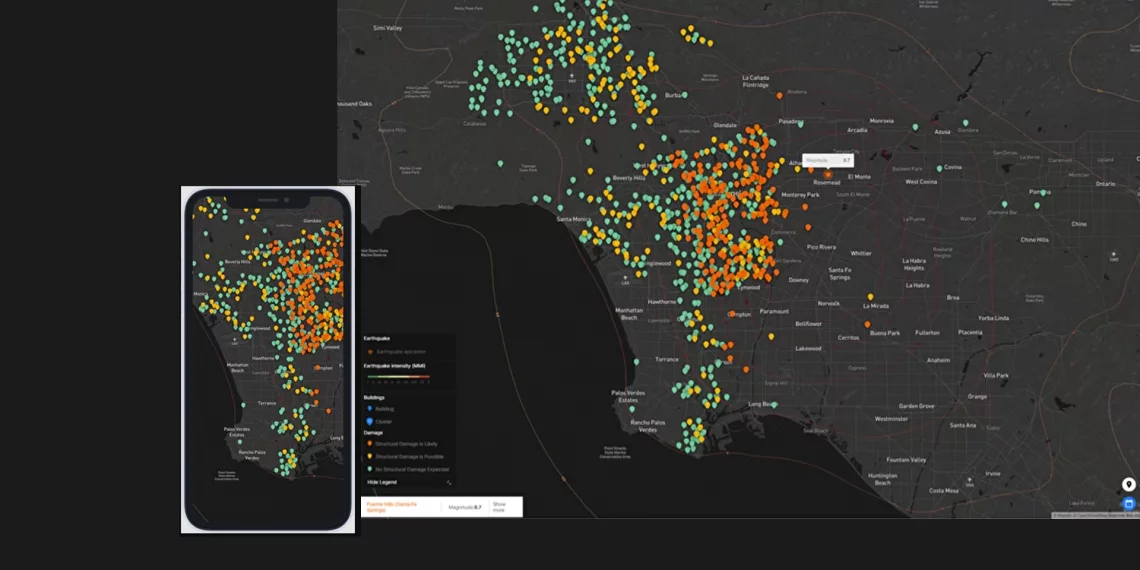The height and width of the screenshot is (570, 1140).
Task: Open the blue calendar button at bottom right
Action: click(1128, 503)
